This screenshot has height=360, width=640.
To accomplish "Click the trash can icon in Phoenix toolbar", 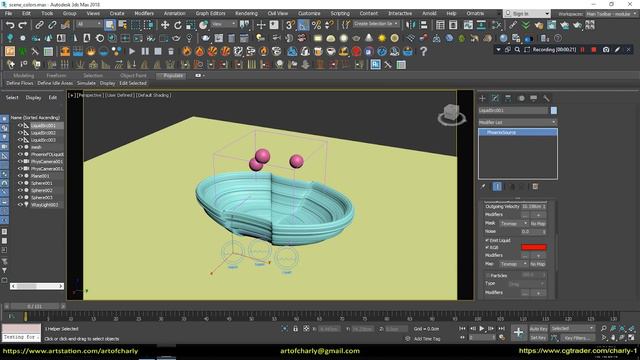I will pyautogui.click(x=171, y=51).
